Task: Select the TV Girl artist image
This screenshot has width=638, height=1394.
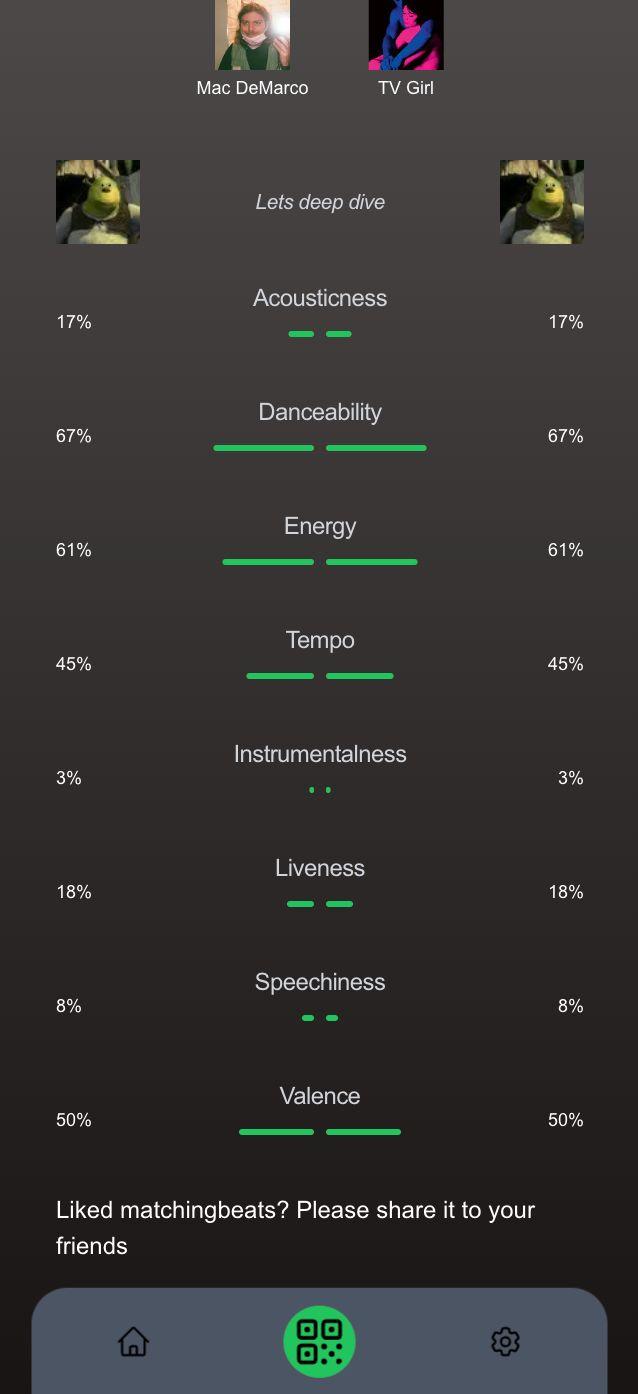Action: 406,35
